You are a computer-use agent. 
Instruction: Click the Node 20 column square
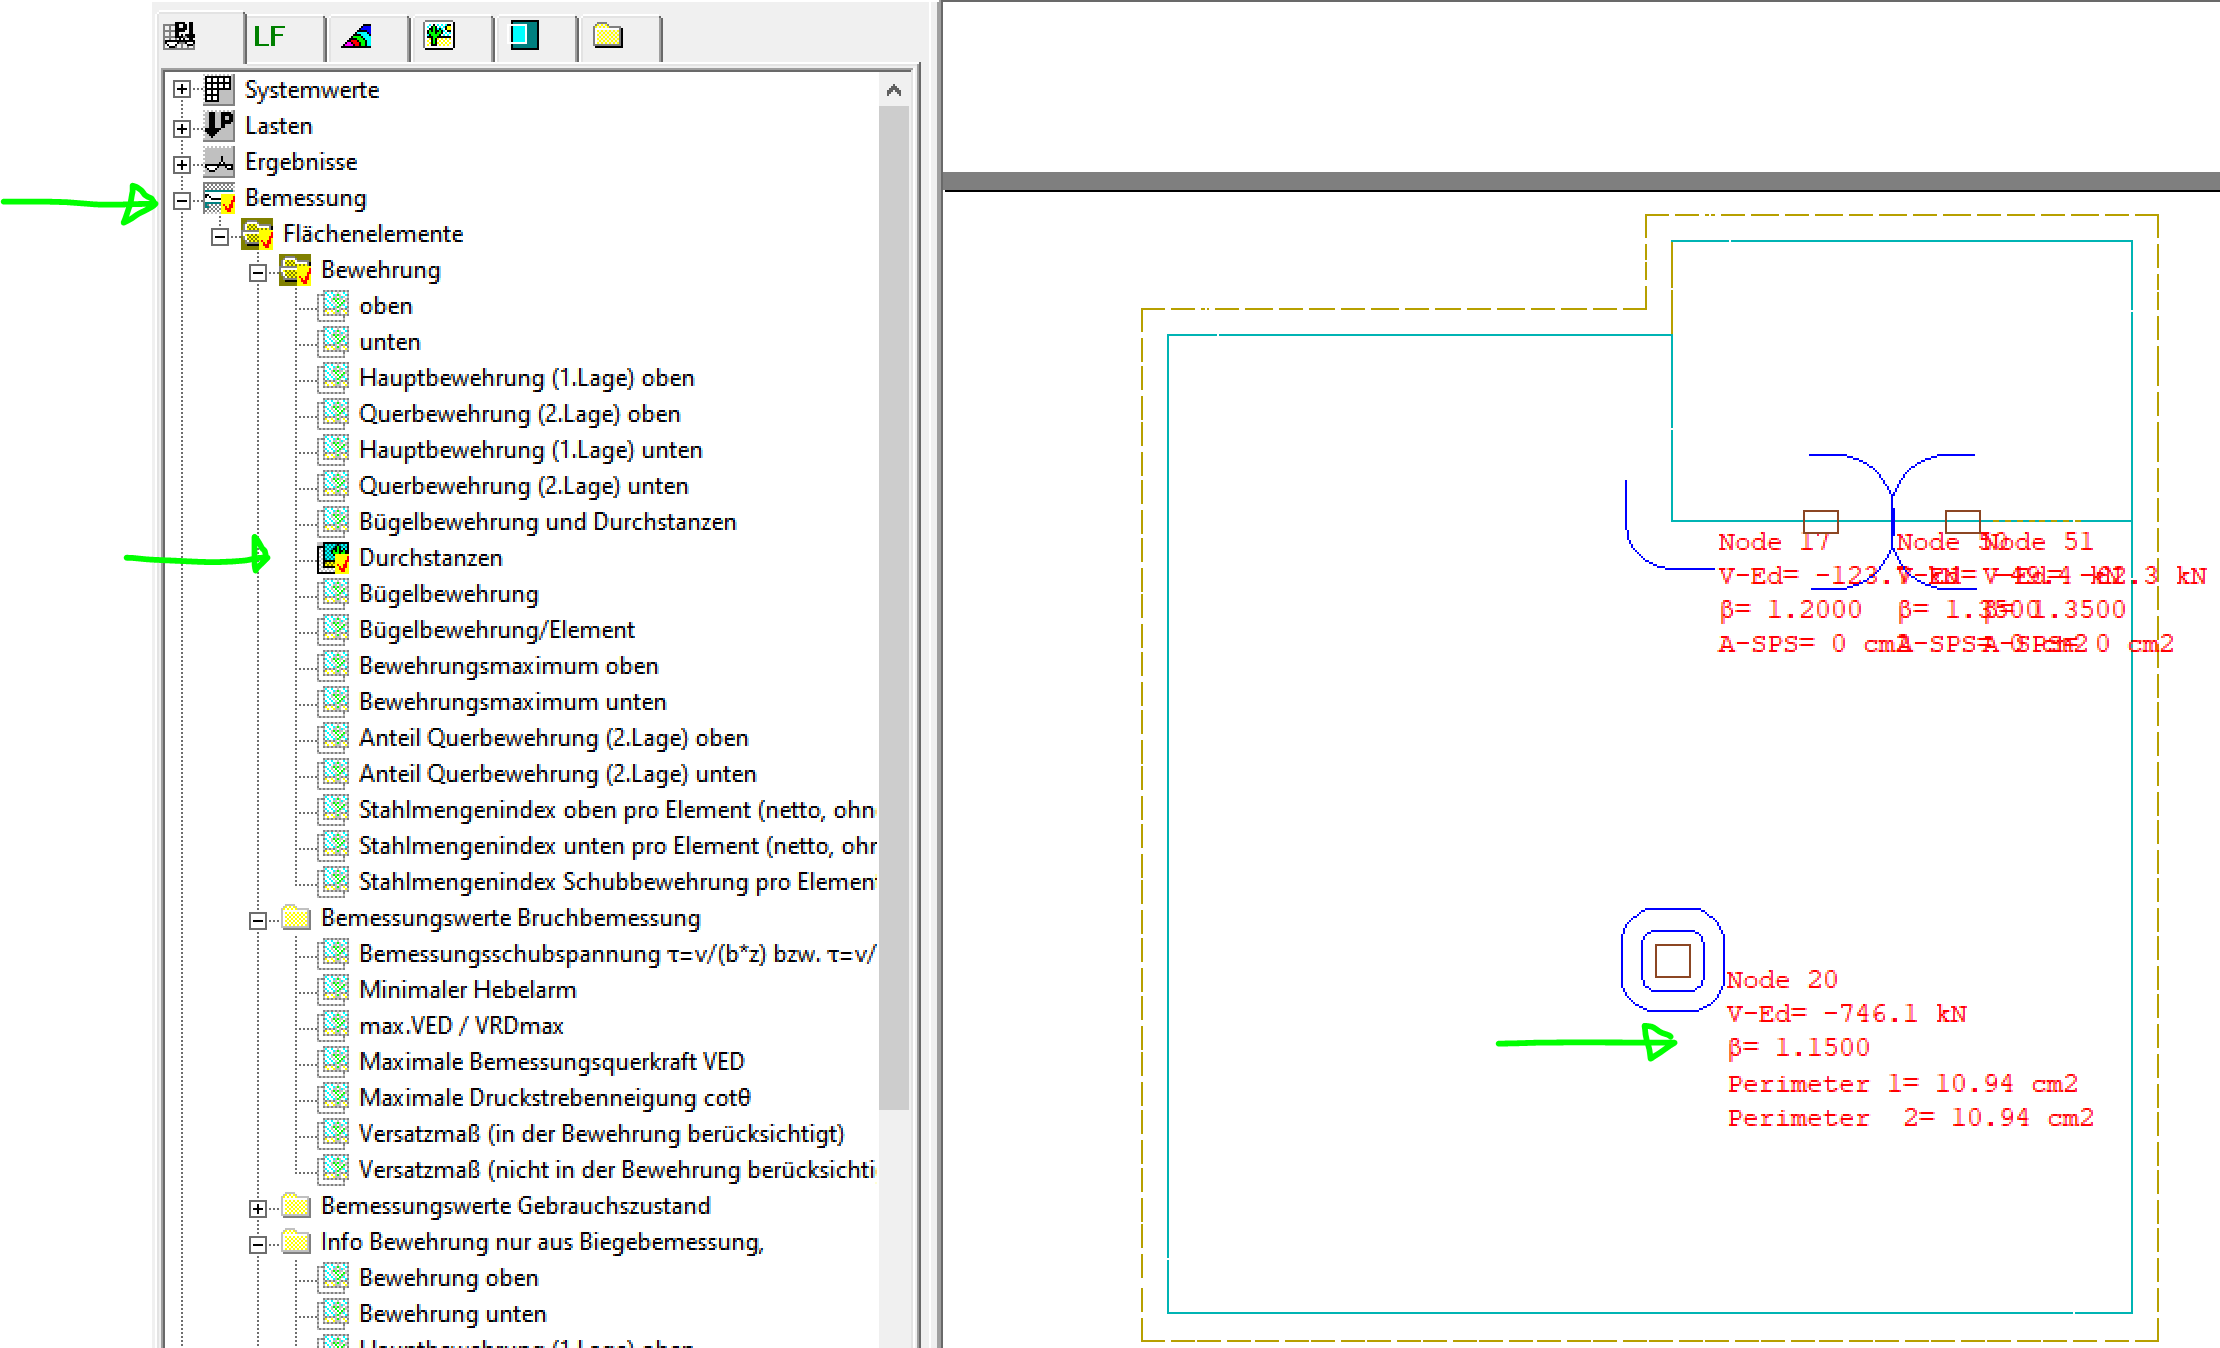pos(1672,960)
